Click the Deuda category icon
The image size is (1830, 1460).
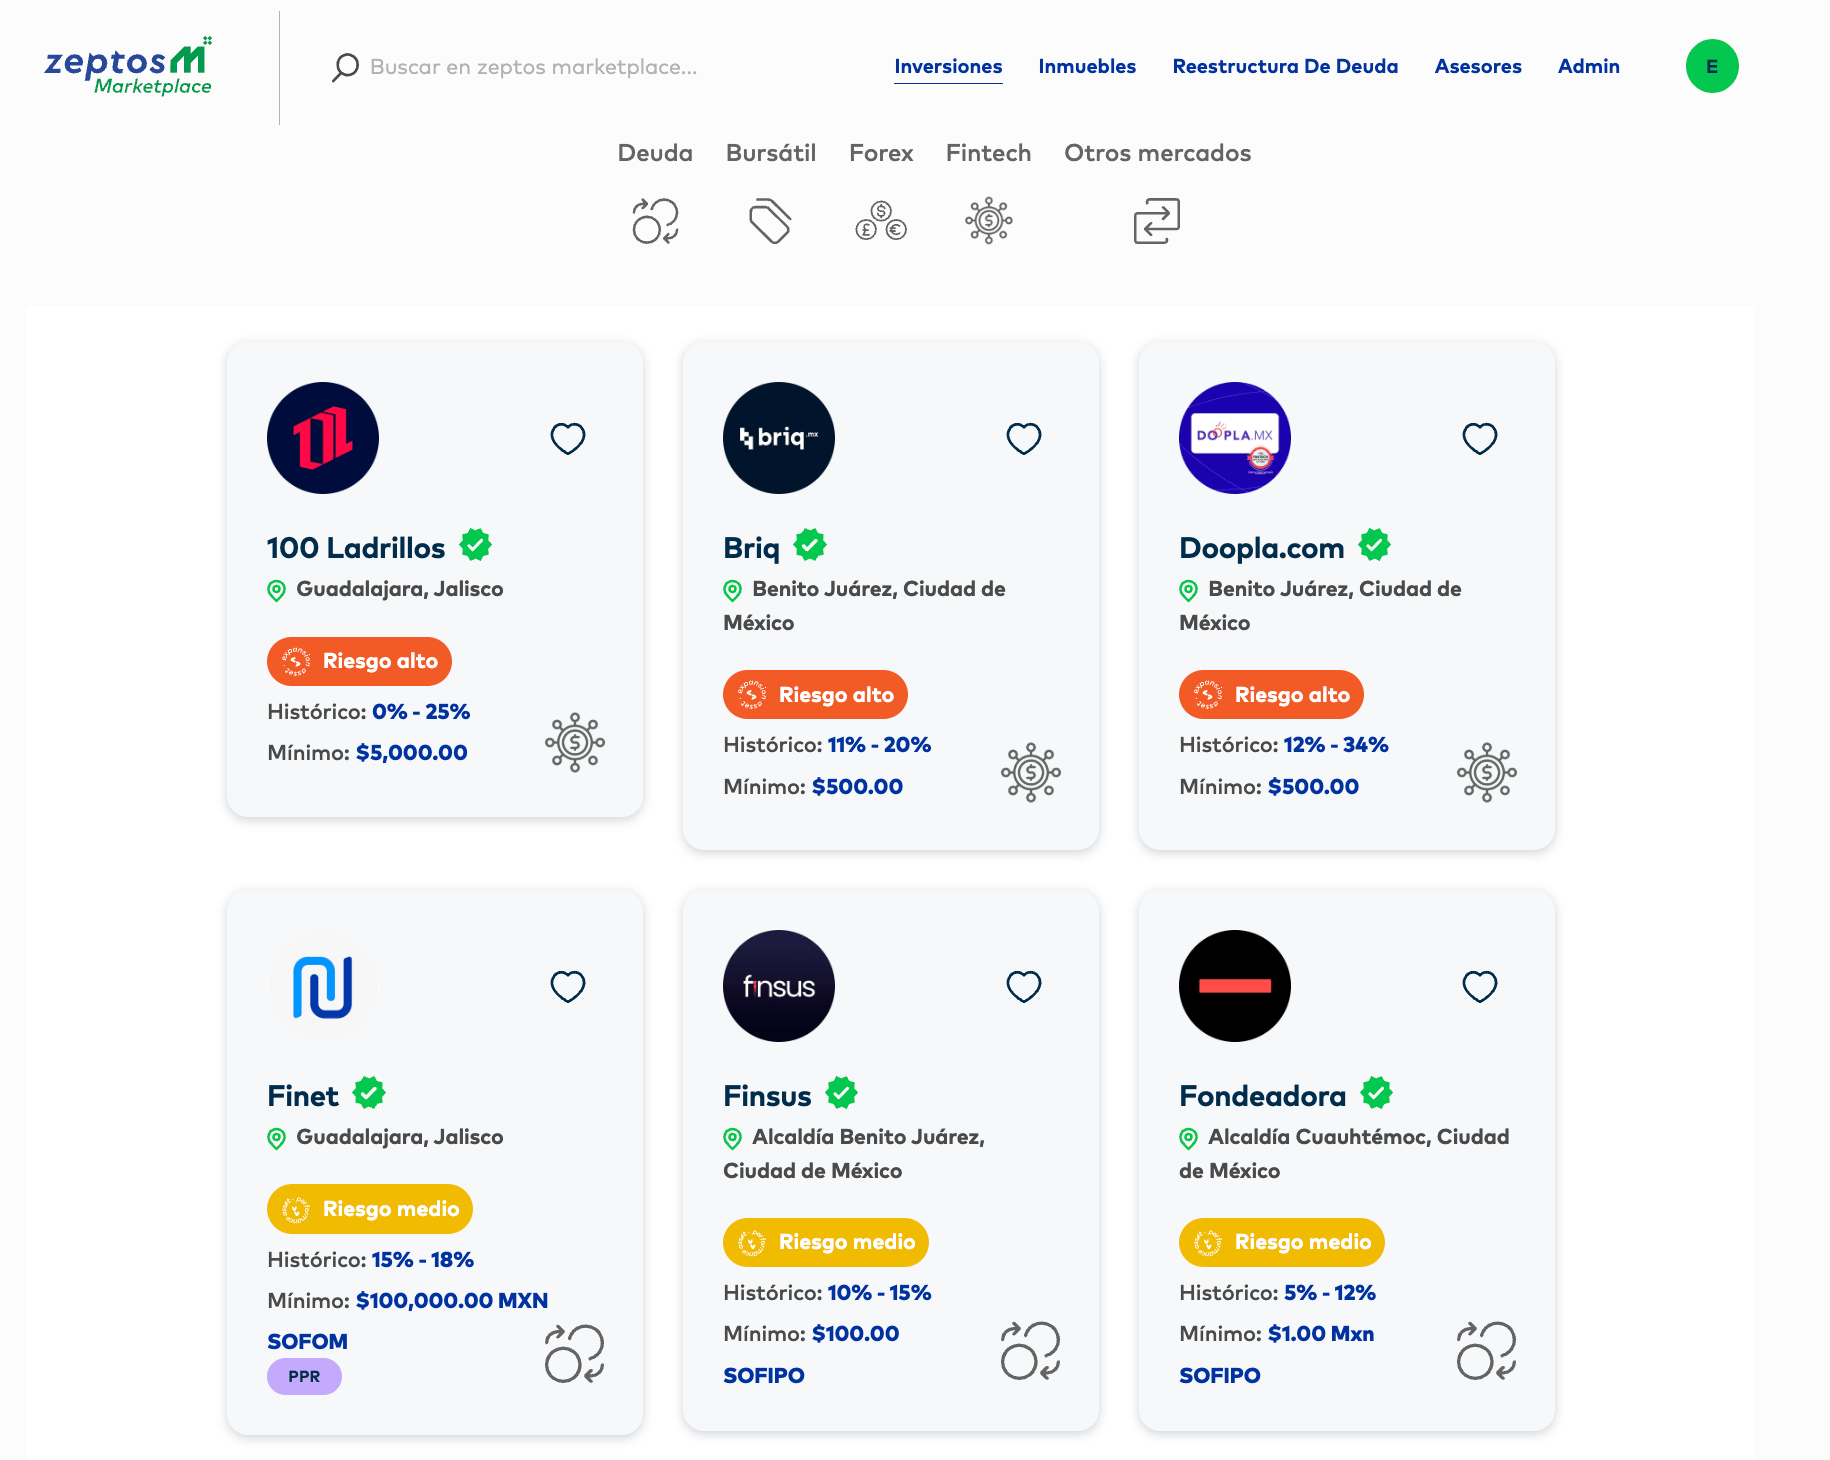click(655, 221)
